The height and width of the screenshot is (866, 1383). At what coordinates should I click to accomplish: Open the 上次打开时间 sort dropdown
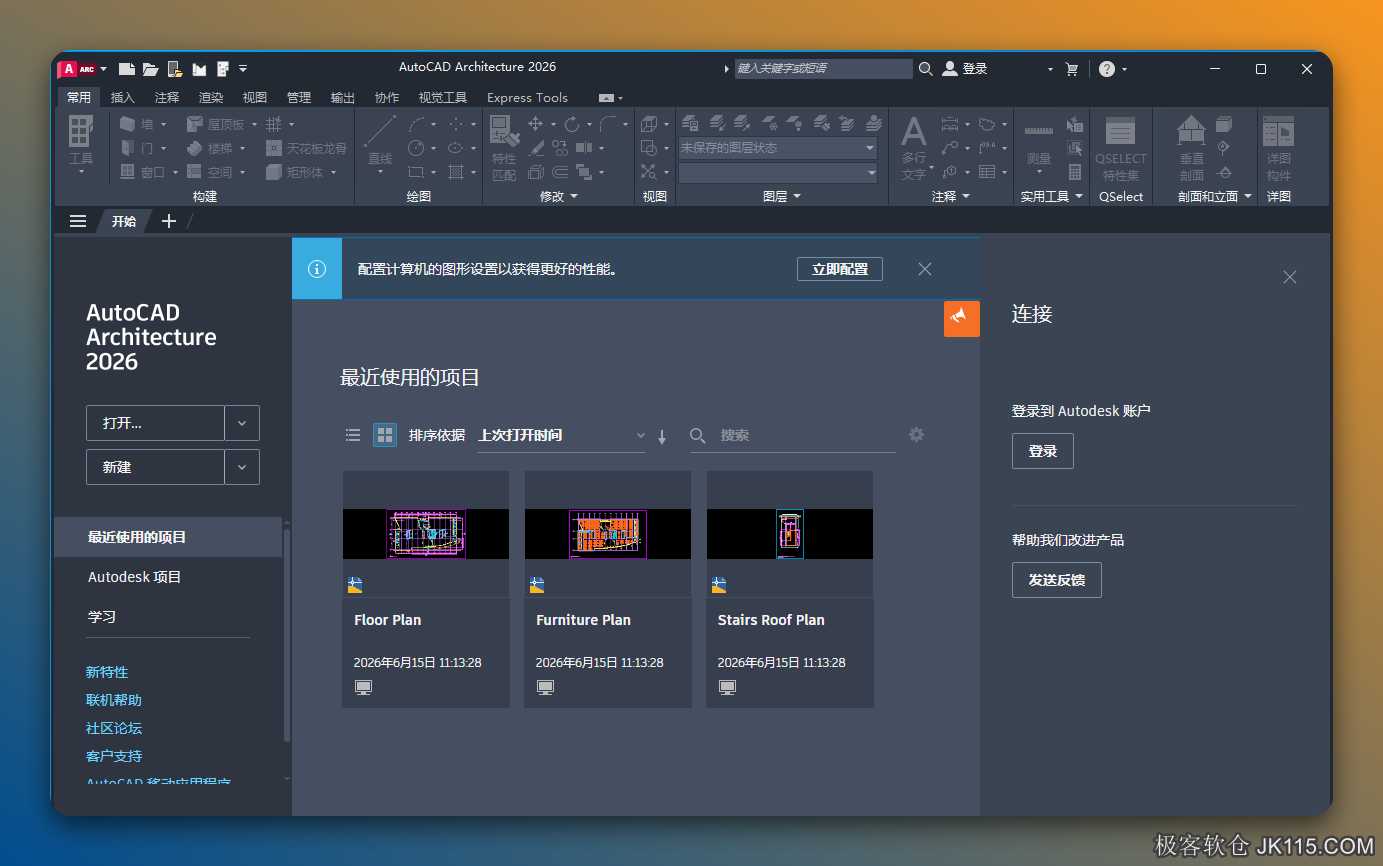561,435
